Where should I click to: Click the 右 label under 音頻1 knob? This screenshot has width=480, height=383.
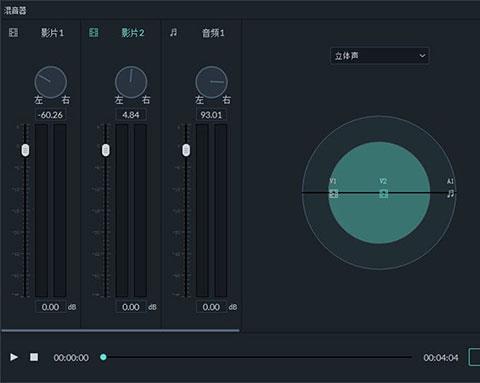227,100
